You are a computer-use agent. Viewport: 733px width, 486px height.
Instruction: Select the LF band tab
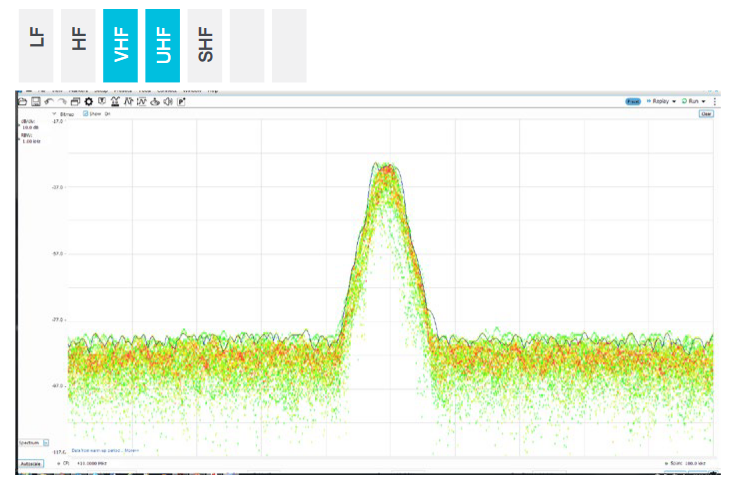36,45
